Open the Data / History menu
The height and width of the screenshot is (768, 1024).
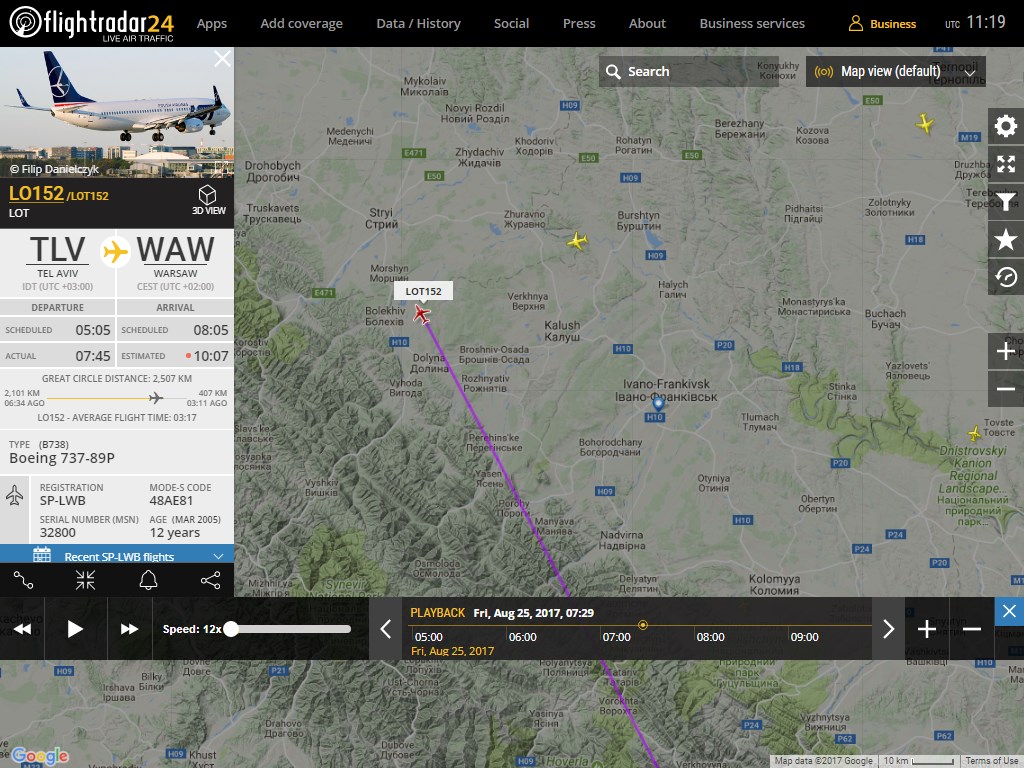419,24
